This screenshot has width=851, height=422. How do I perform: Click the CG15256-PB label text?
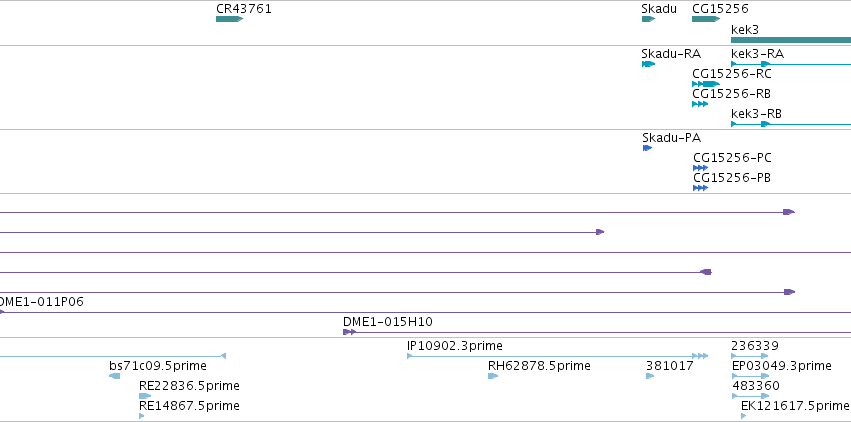732,178
